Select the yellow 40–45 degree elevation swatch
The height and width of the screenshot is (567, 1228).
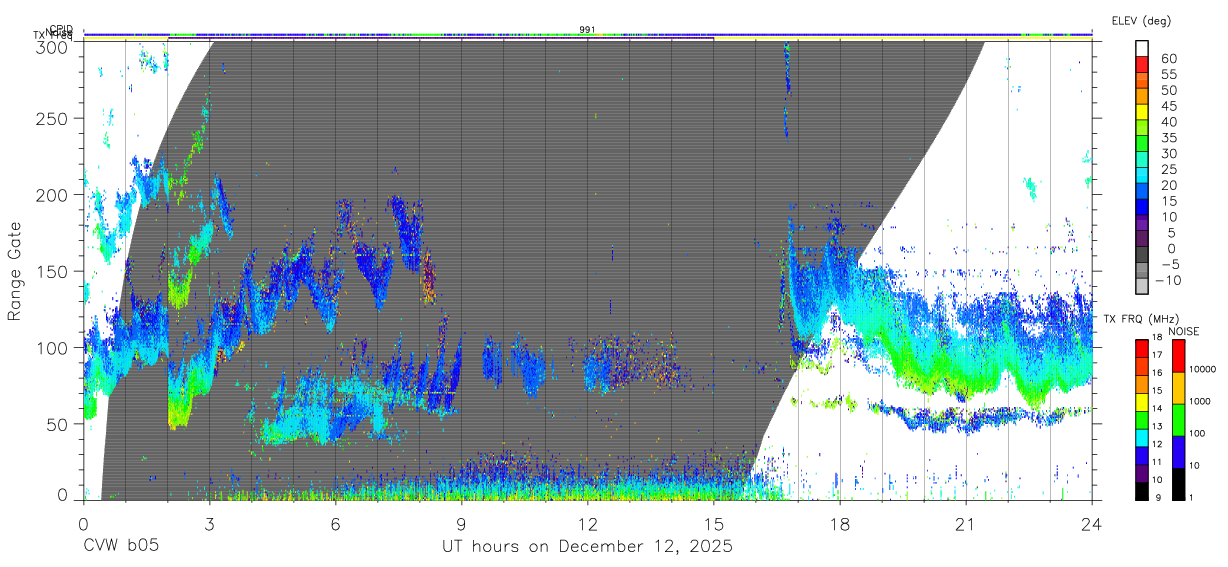(x=1142, y=112)
